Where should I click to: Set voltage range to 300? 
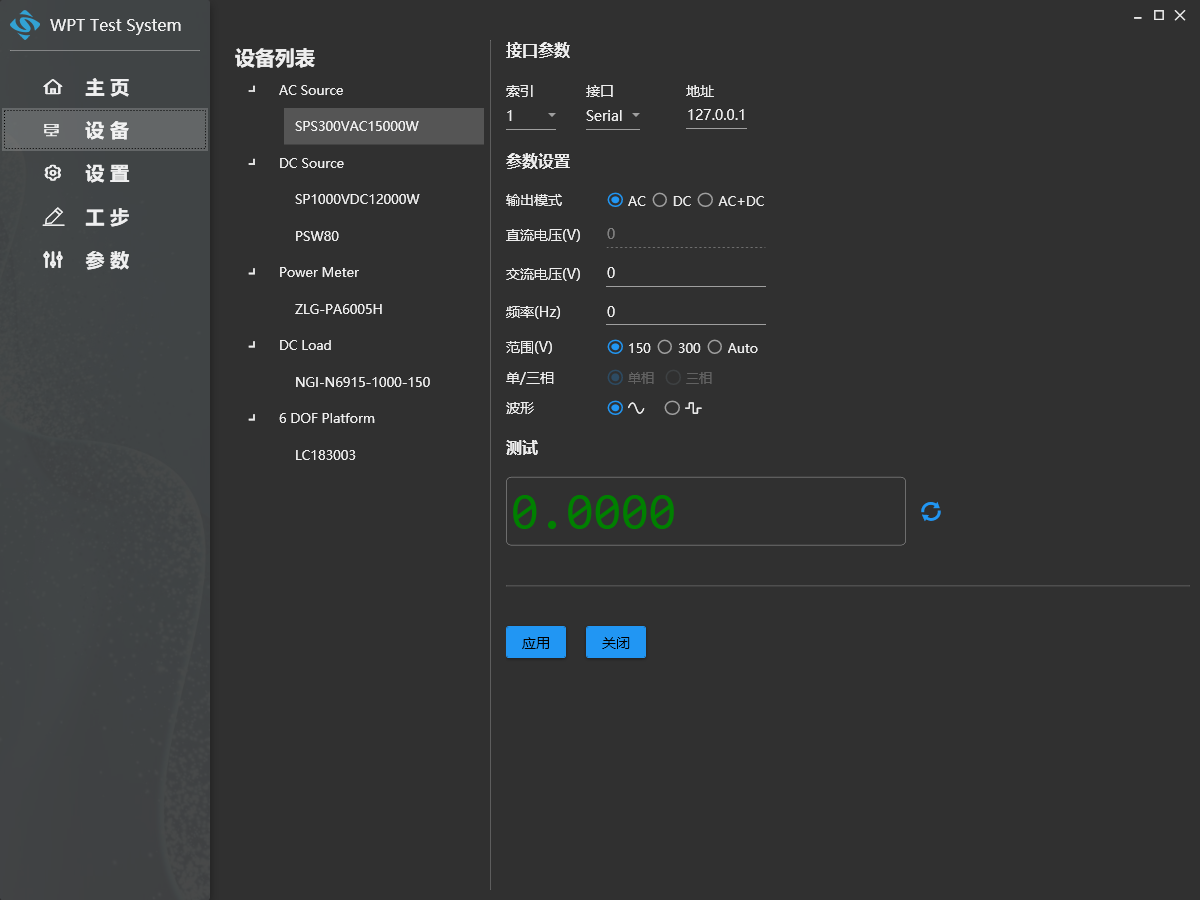pos(665,348)
